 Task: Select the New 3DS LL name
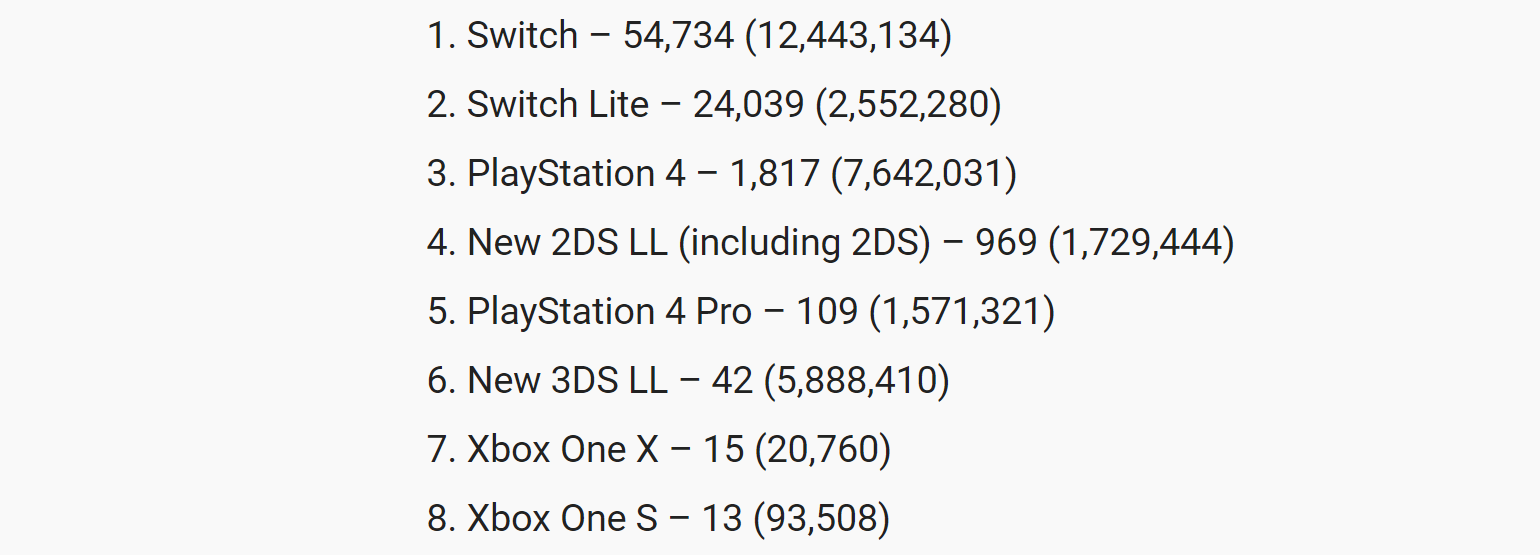567,381
